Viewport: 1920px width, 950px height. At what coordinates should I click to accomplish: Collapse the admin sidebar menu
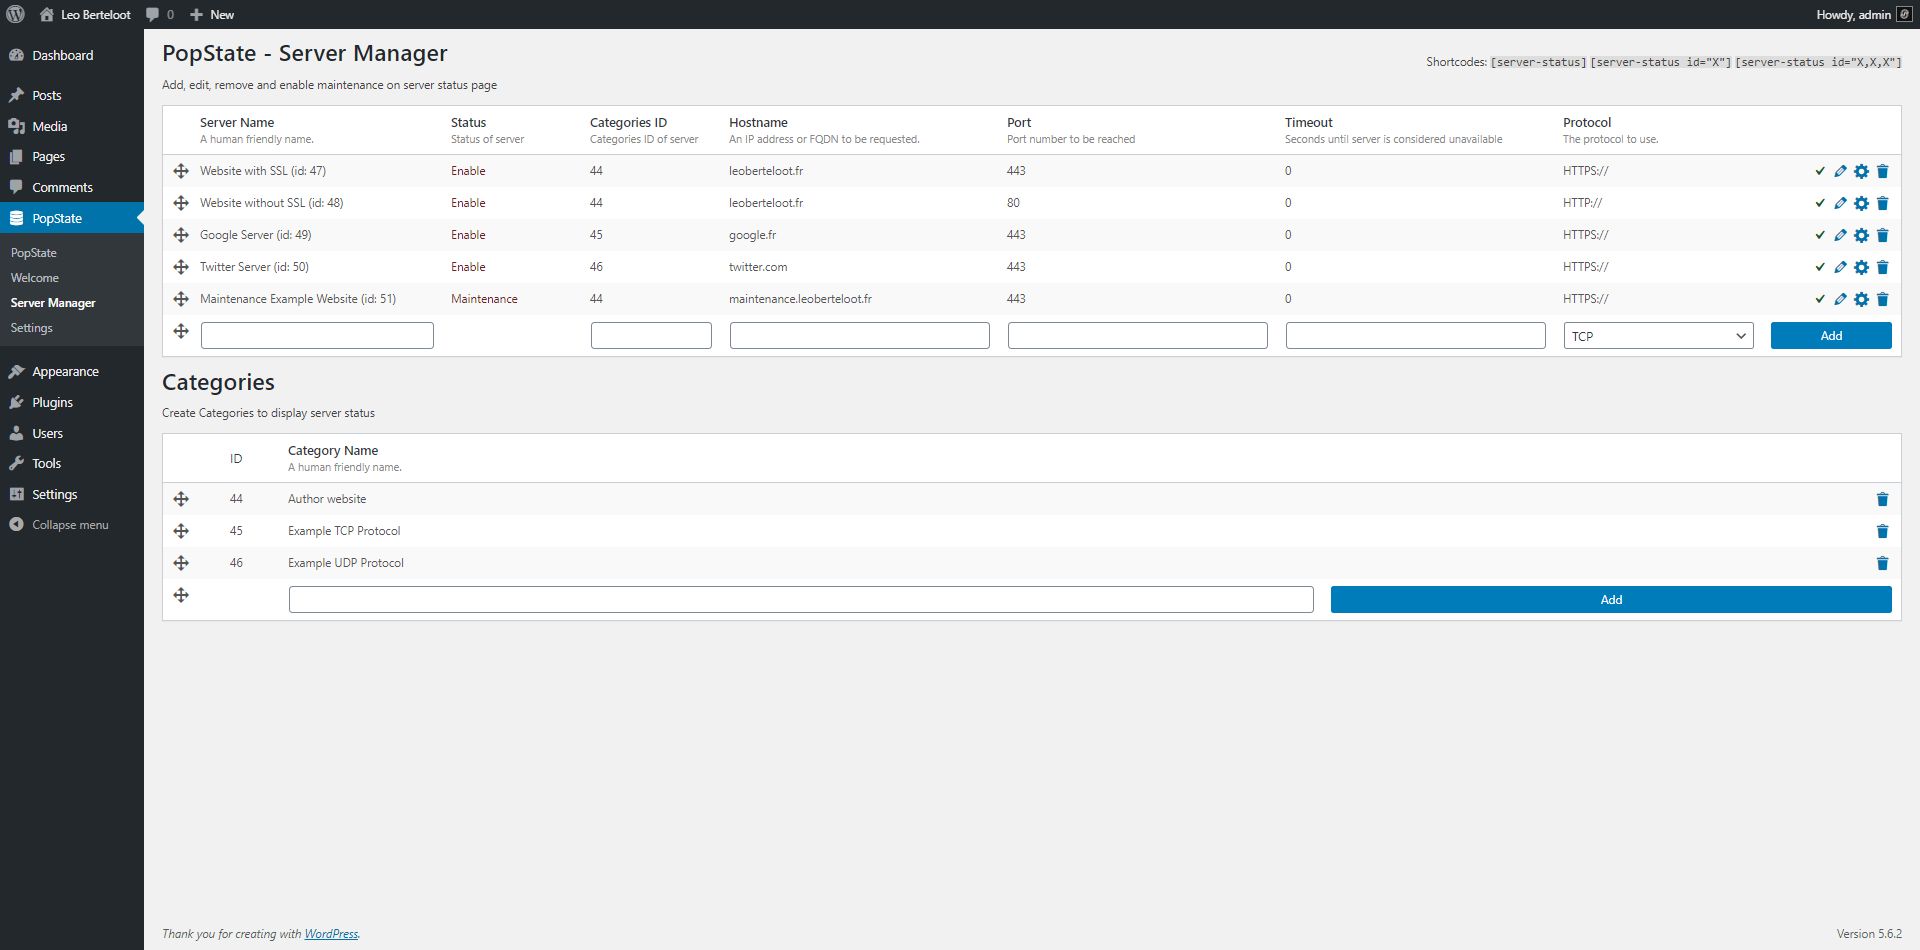click(59, 525)
